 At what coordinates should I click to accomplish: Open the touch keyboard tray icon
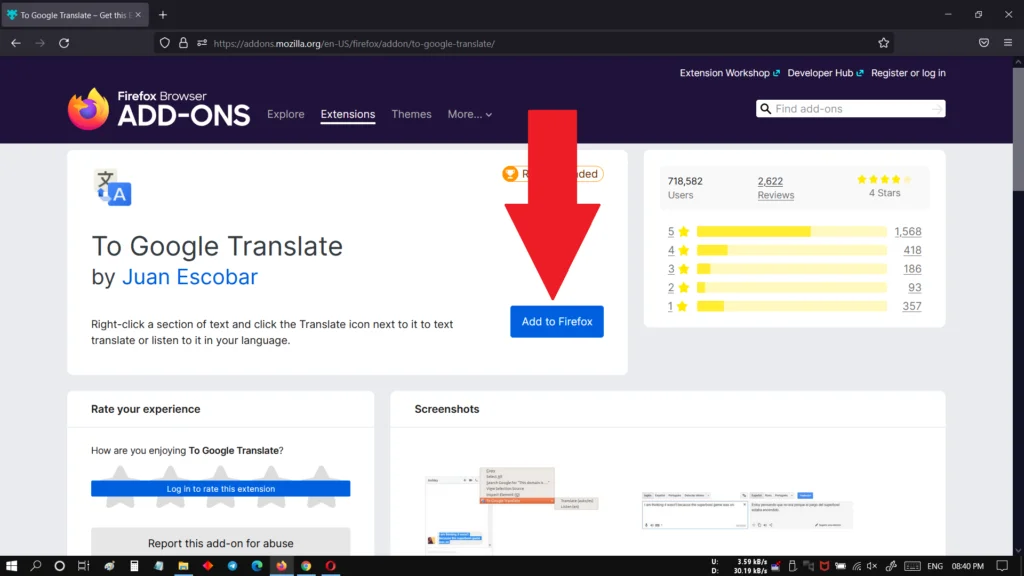[912, 566]
